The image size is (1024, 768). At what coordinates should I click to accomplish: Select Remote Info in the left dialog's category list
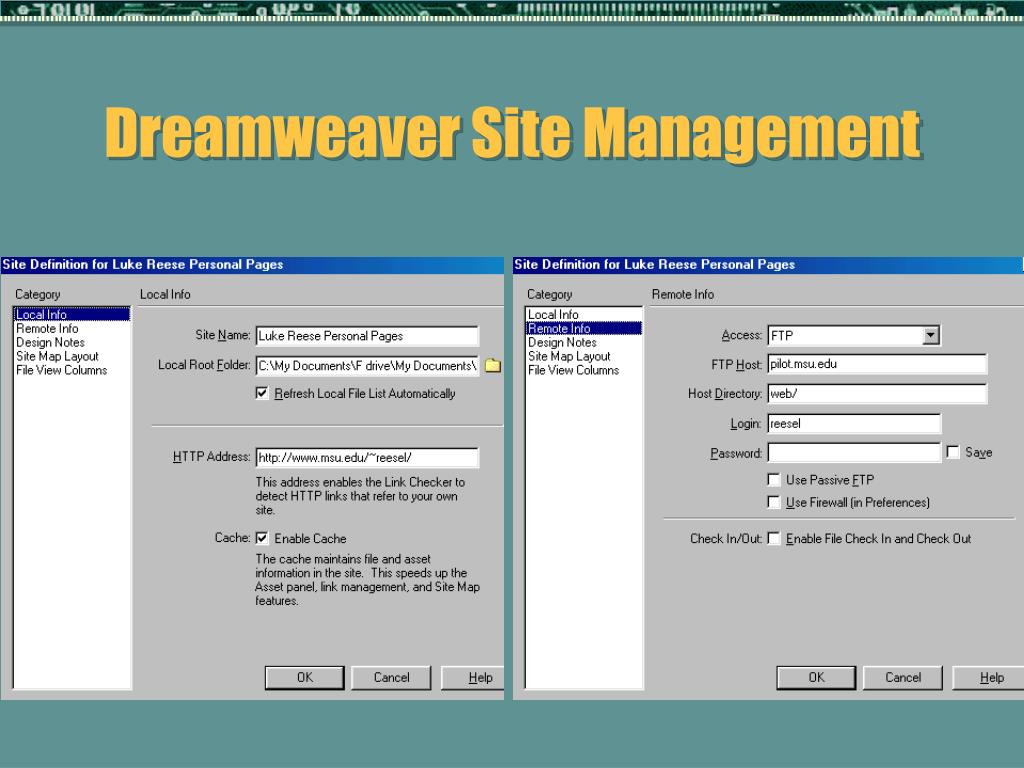pos(72,328)
